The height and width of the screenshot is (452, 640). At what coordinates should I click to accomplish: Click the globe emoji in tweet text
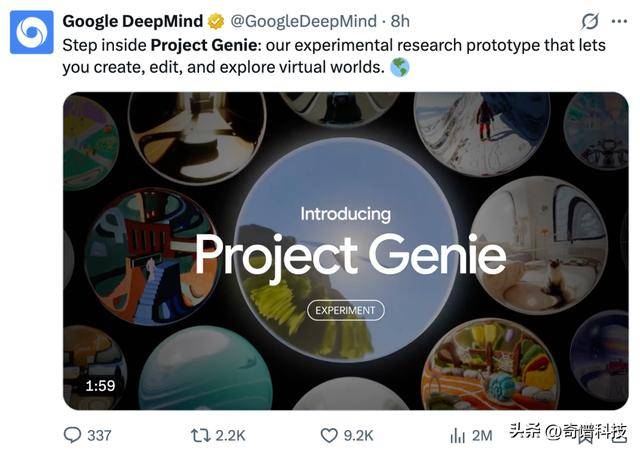tap(399, 67)
